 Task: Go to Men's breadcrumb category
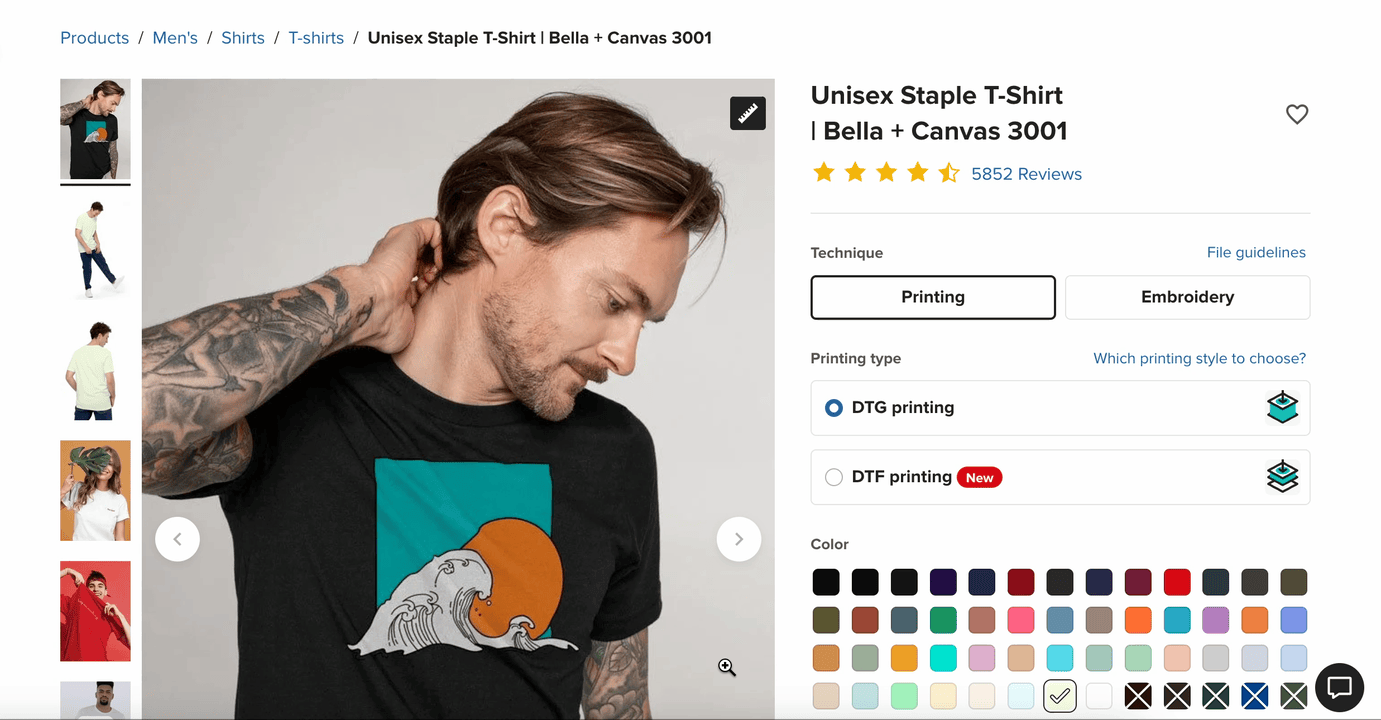pos(175,38)
